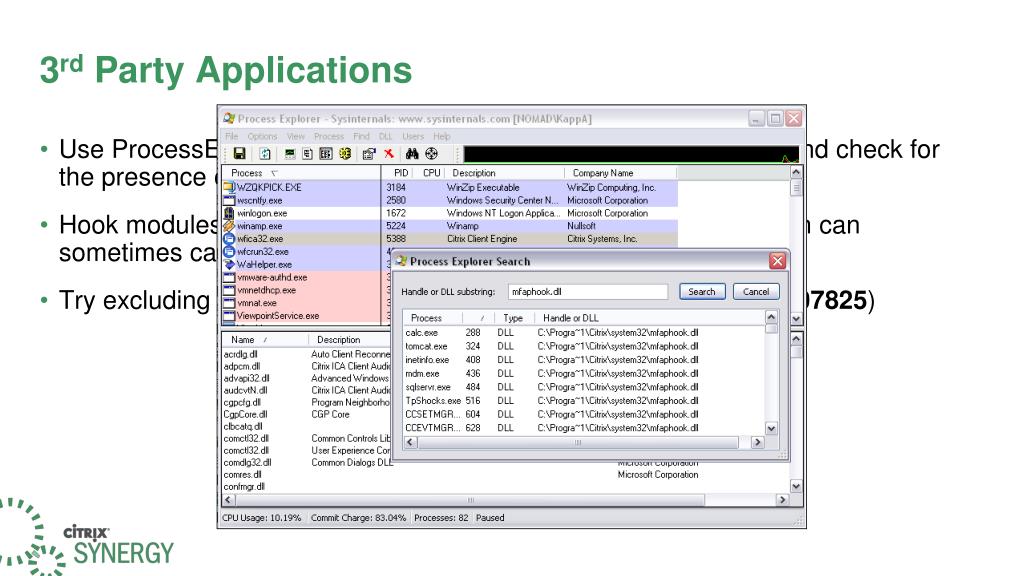
Task: Click search results horizontal right arrow
Action: pos(758,442)
